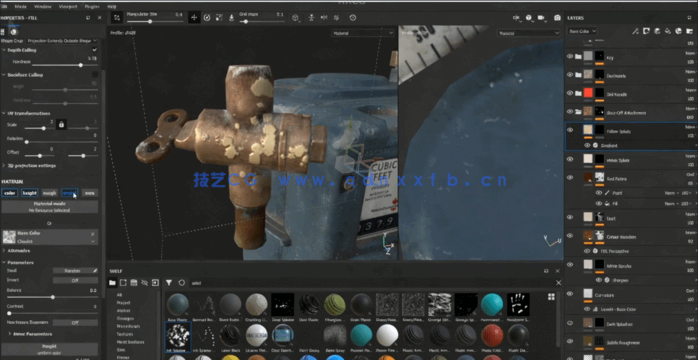Toggle the height material channel button
This screenshot has width=698, height=360.
coord(29,193)
